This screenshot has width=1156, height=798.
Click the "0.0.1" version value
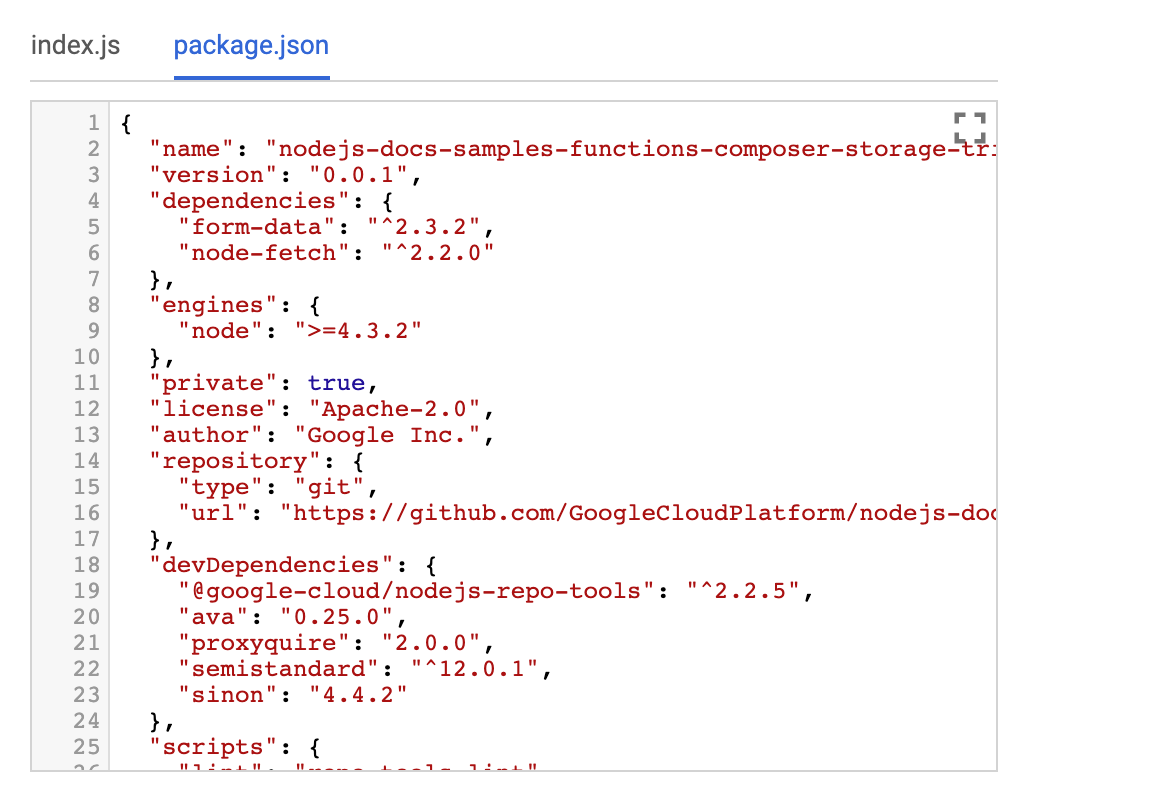[359, 175]
